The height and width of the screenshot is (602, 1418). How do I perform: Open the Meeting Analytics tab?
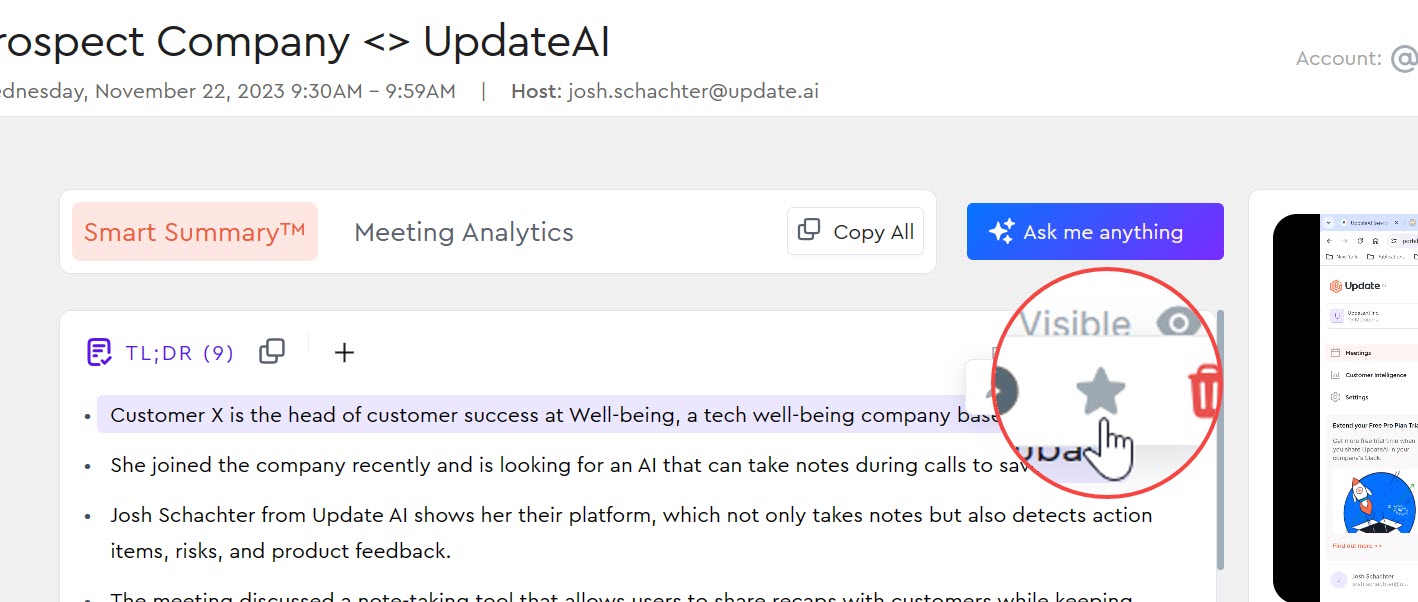(x=464, y=232)
